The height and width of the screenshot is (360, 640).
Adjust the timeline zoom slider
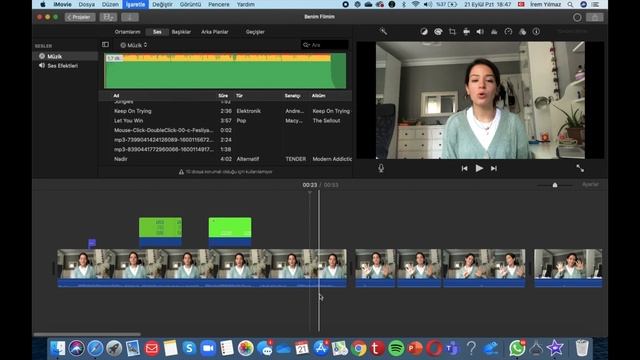pos(555,185)
